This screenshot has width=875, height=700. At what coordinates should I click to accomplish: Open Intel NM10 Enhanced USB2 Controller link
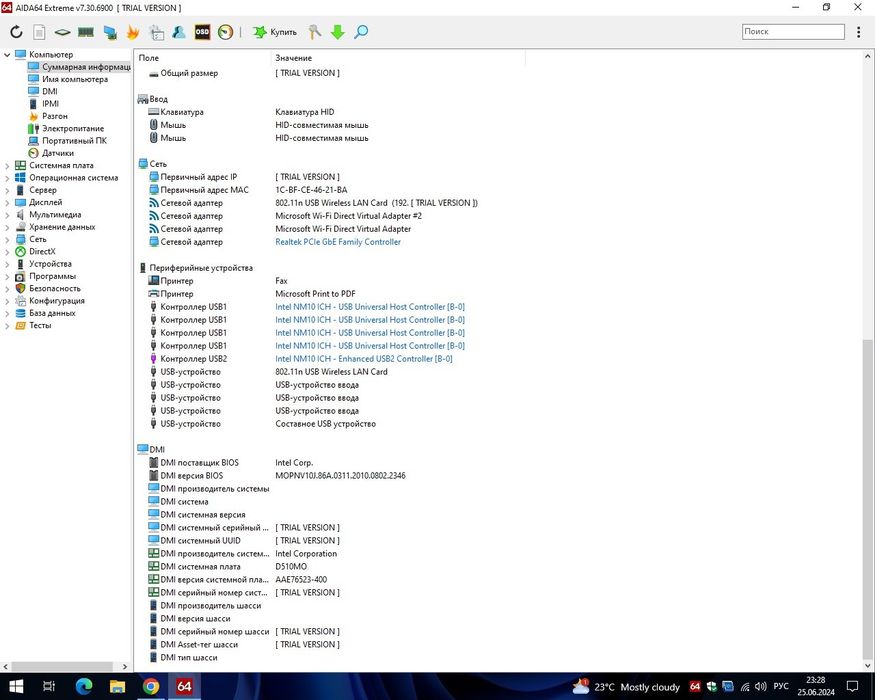click(363, 358)
